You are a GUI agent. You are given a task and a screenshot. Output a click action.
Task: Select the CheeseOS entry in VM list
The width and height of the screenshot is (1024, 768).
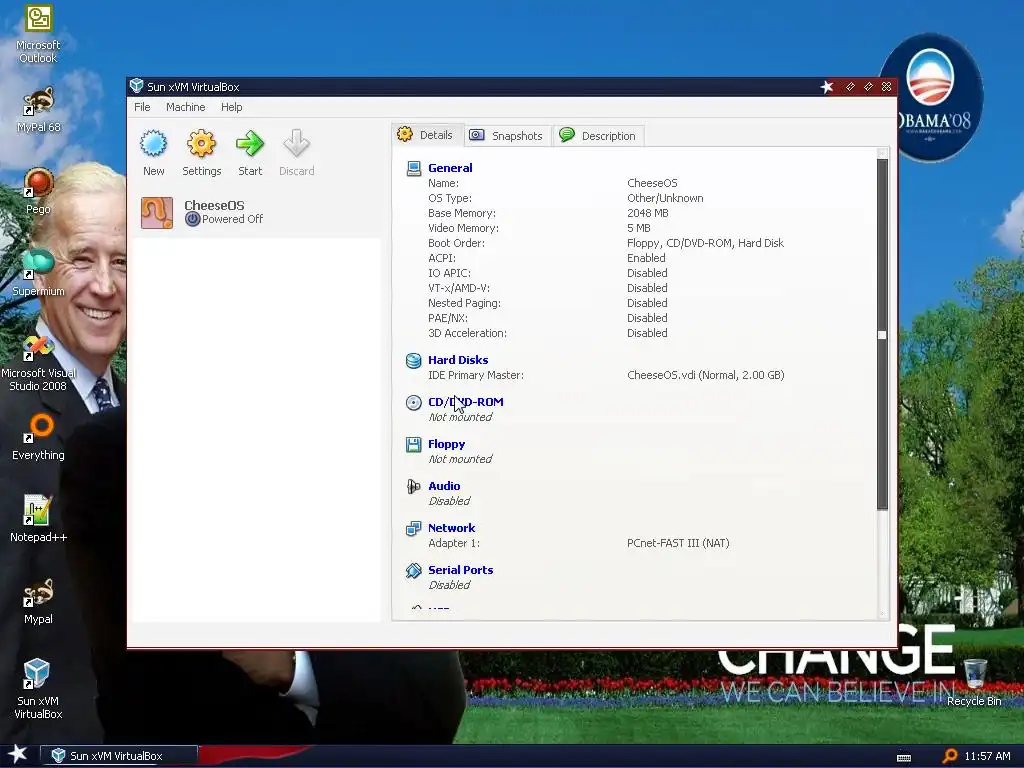tap(257, 213)
